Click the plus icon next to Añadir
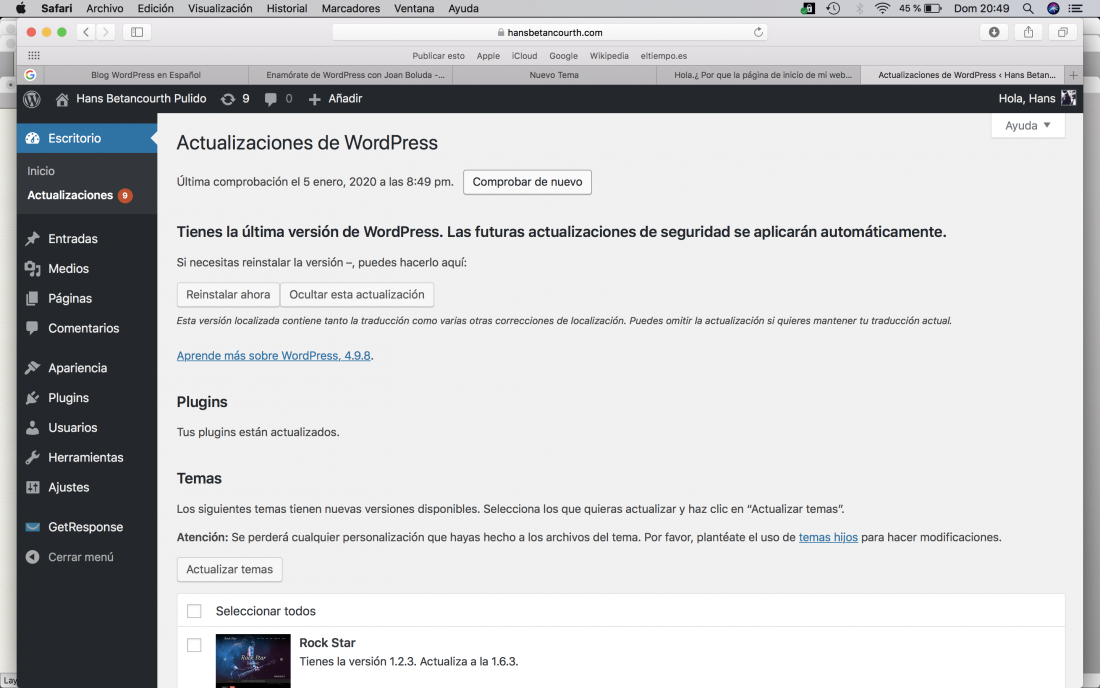Image resolution: width=1100 pixels, height=688 pixels. click(314, 100)
